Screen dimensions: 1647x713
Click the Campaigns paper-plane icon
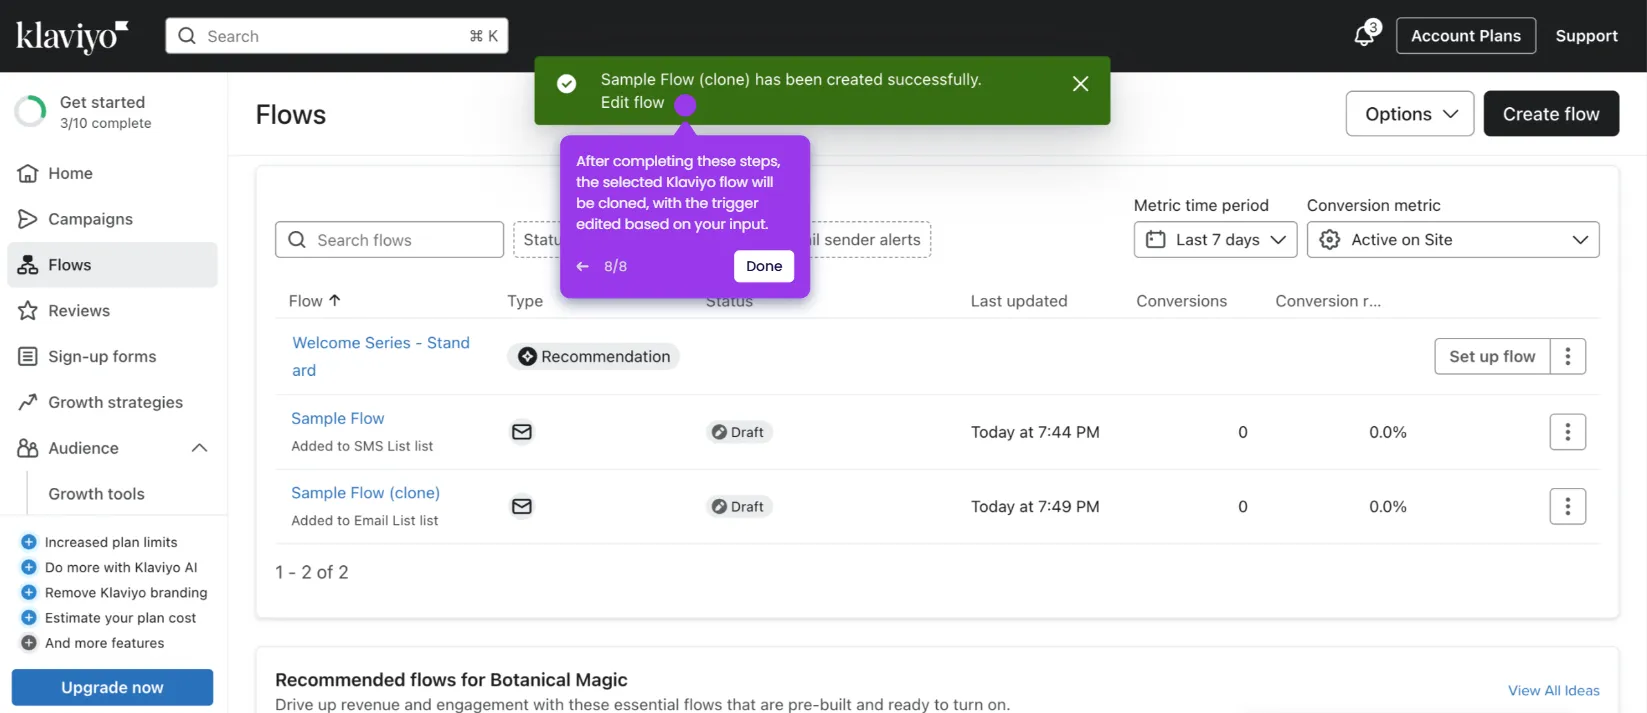28,219
